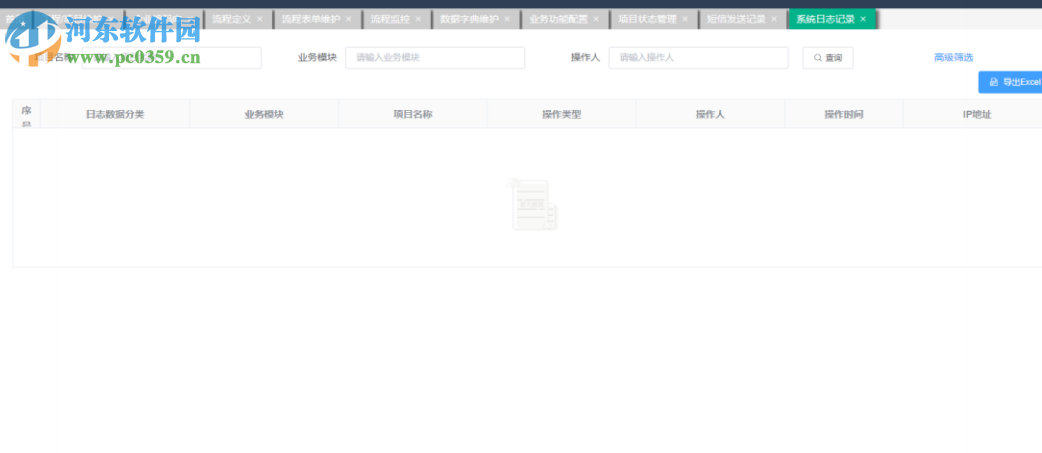The width and height of the screenshot is (1042, 453).
Task: Click the 序号 column header
Action: coord(27,114)
